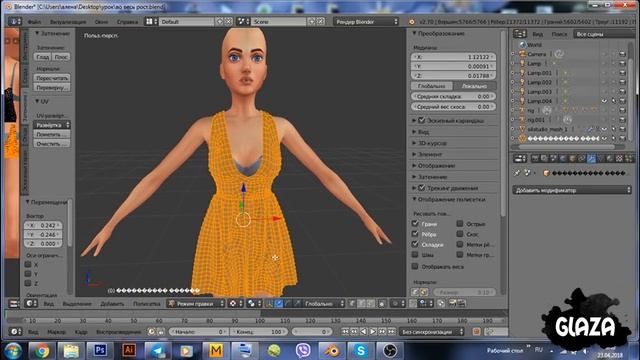This screenshot has width=640, height=360.
Task: Click the play animation button in the timeline
Action: point(373,331)
